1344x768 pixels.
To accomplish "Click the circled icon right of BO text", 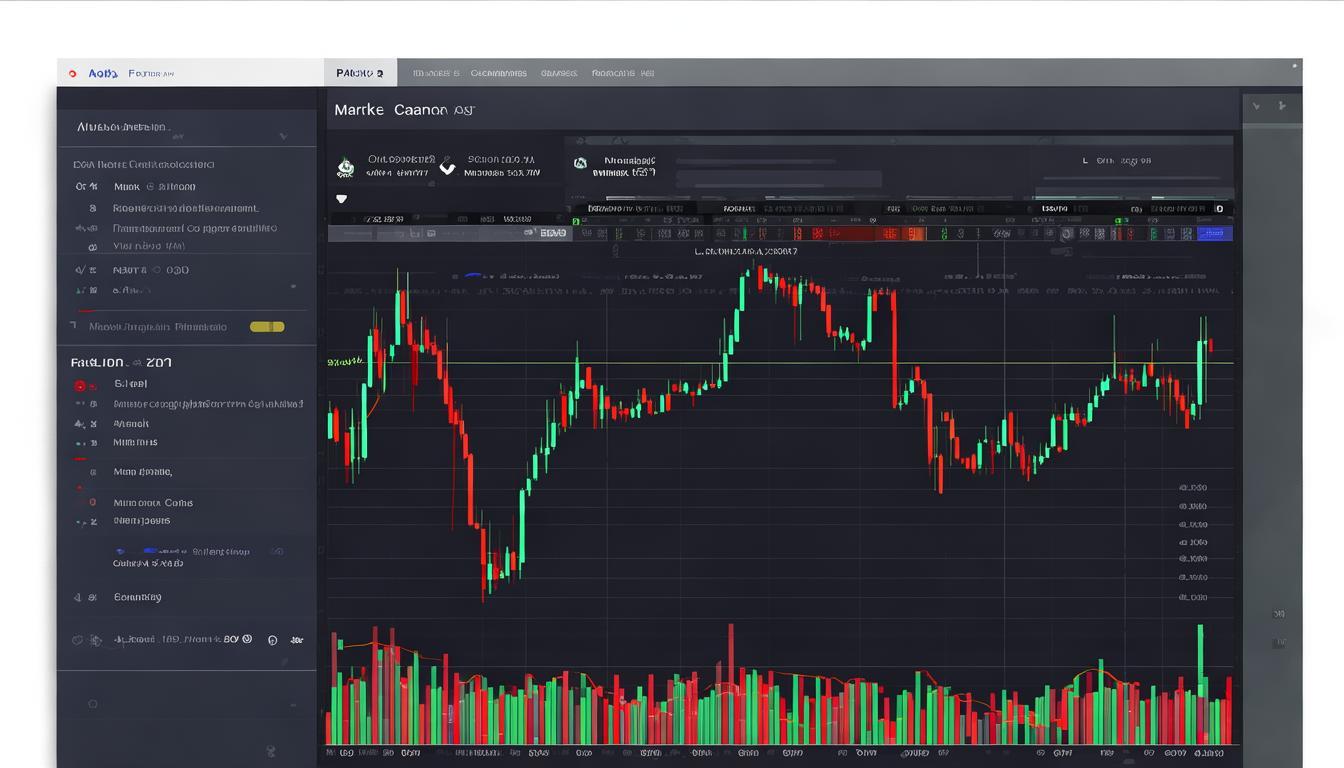I will point(272,640).
